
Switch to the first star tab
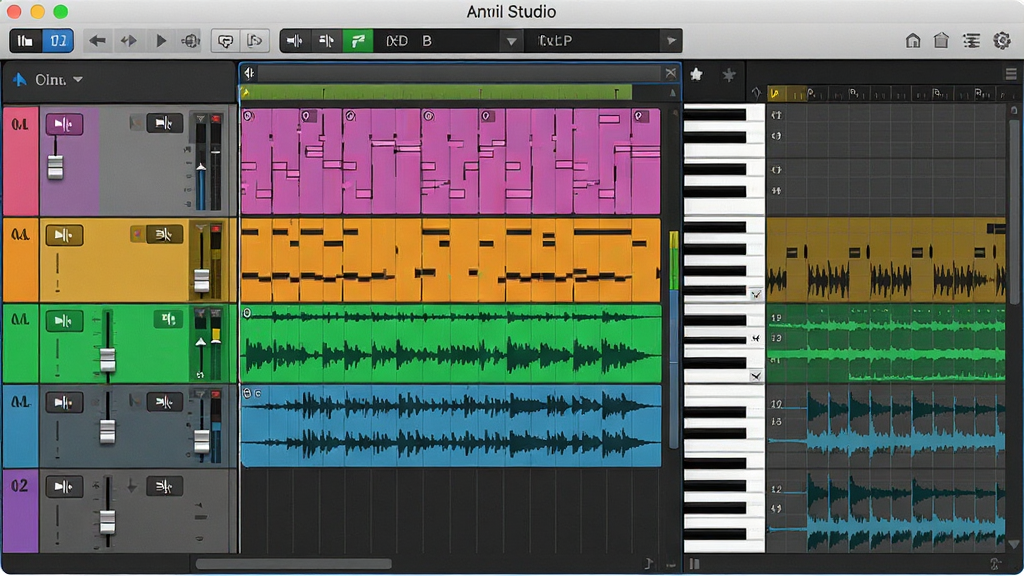(696, 74)
